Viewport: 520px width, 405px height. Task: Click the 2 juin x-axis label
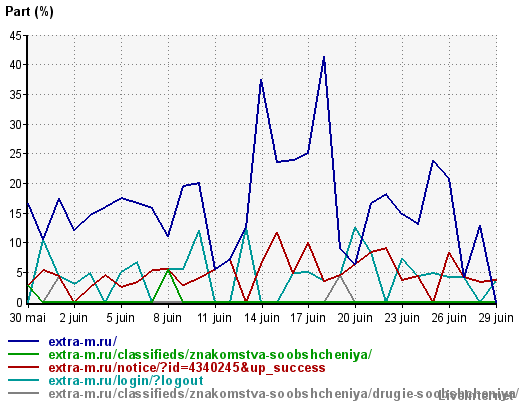[x=74, y=318]
